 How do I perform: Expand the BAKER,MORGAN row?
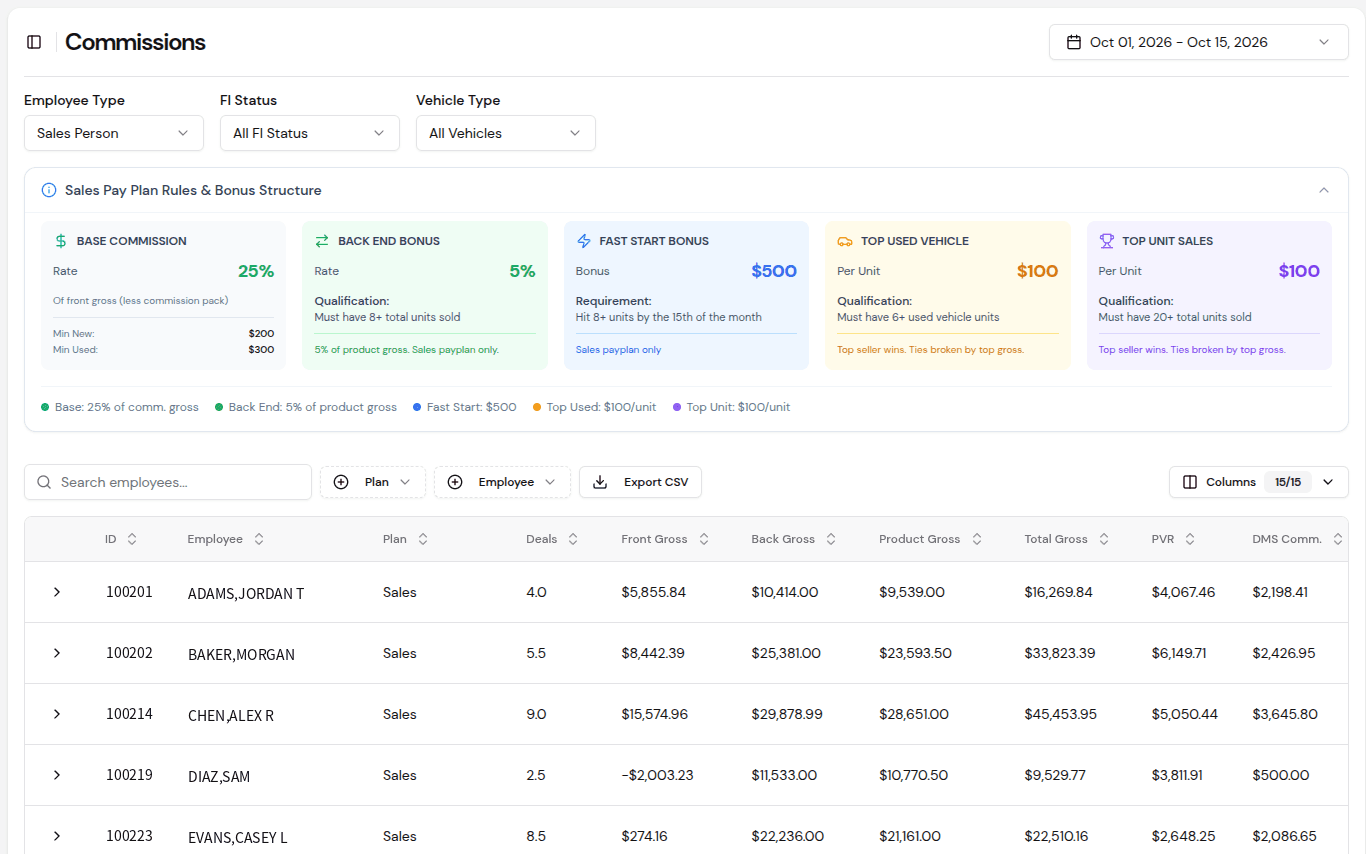[x=57, y=653]
